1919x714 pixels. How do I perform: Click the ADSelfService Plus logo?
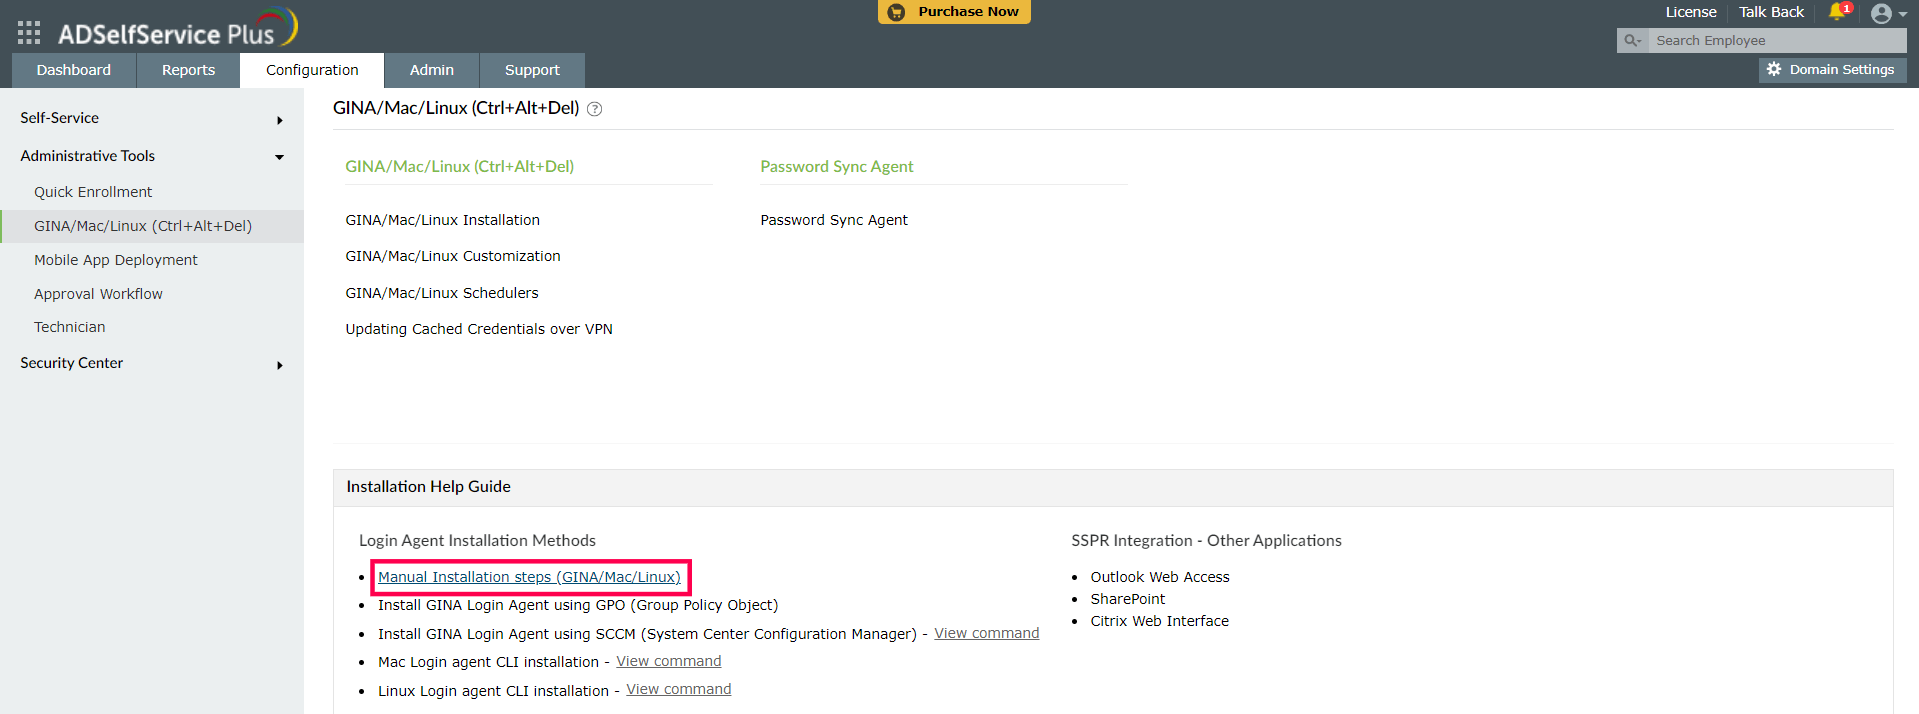[178, 28]
